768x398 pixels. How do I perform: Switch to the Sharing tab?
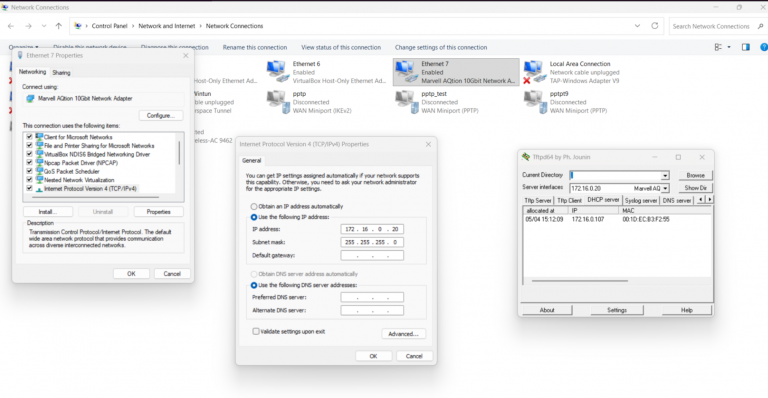click(61, 72)
